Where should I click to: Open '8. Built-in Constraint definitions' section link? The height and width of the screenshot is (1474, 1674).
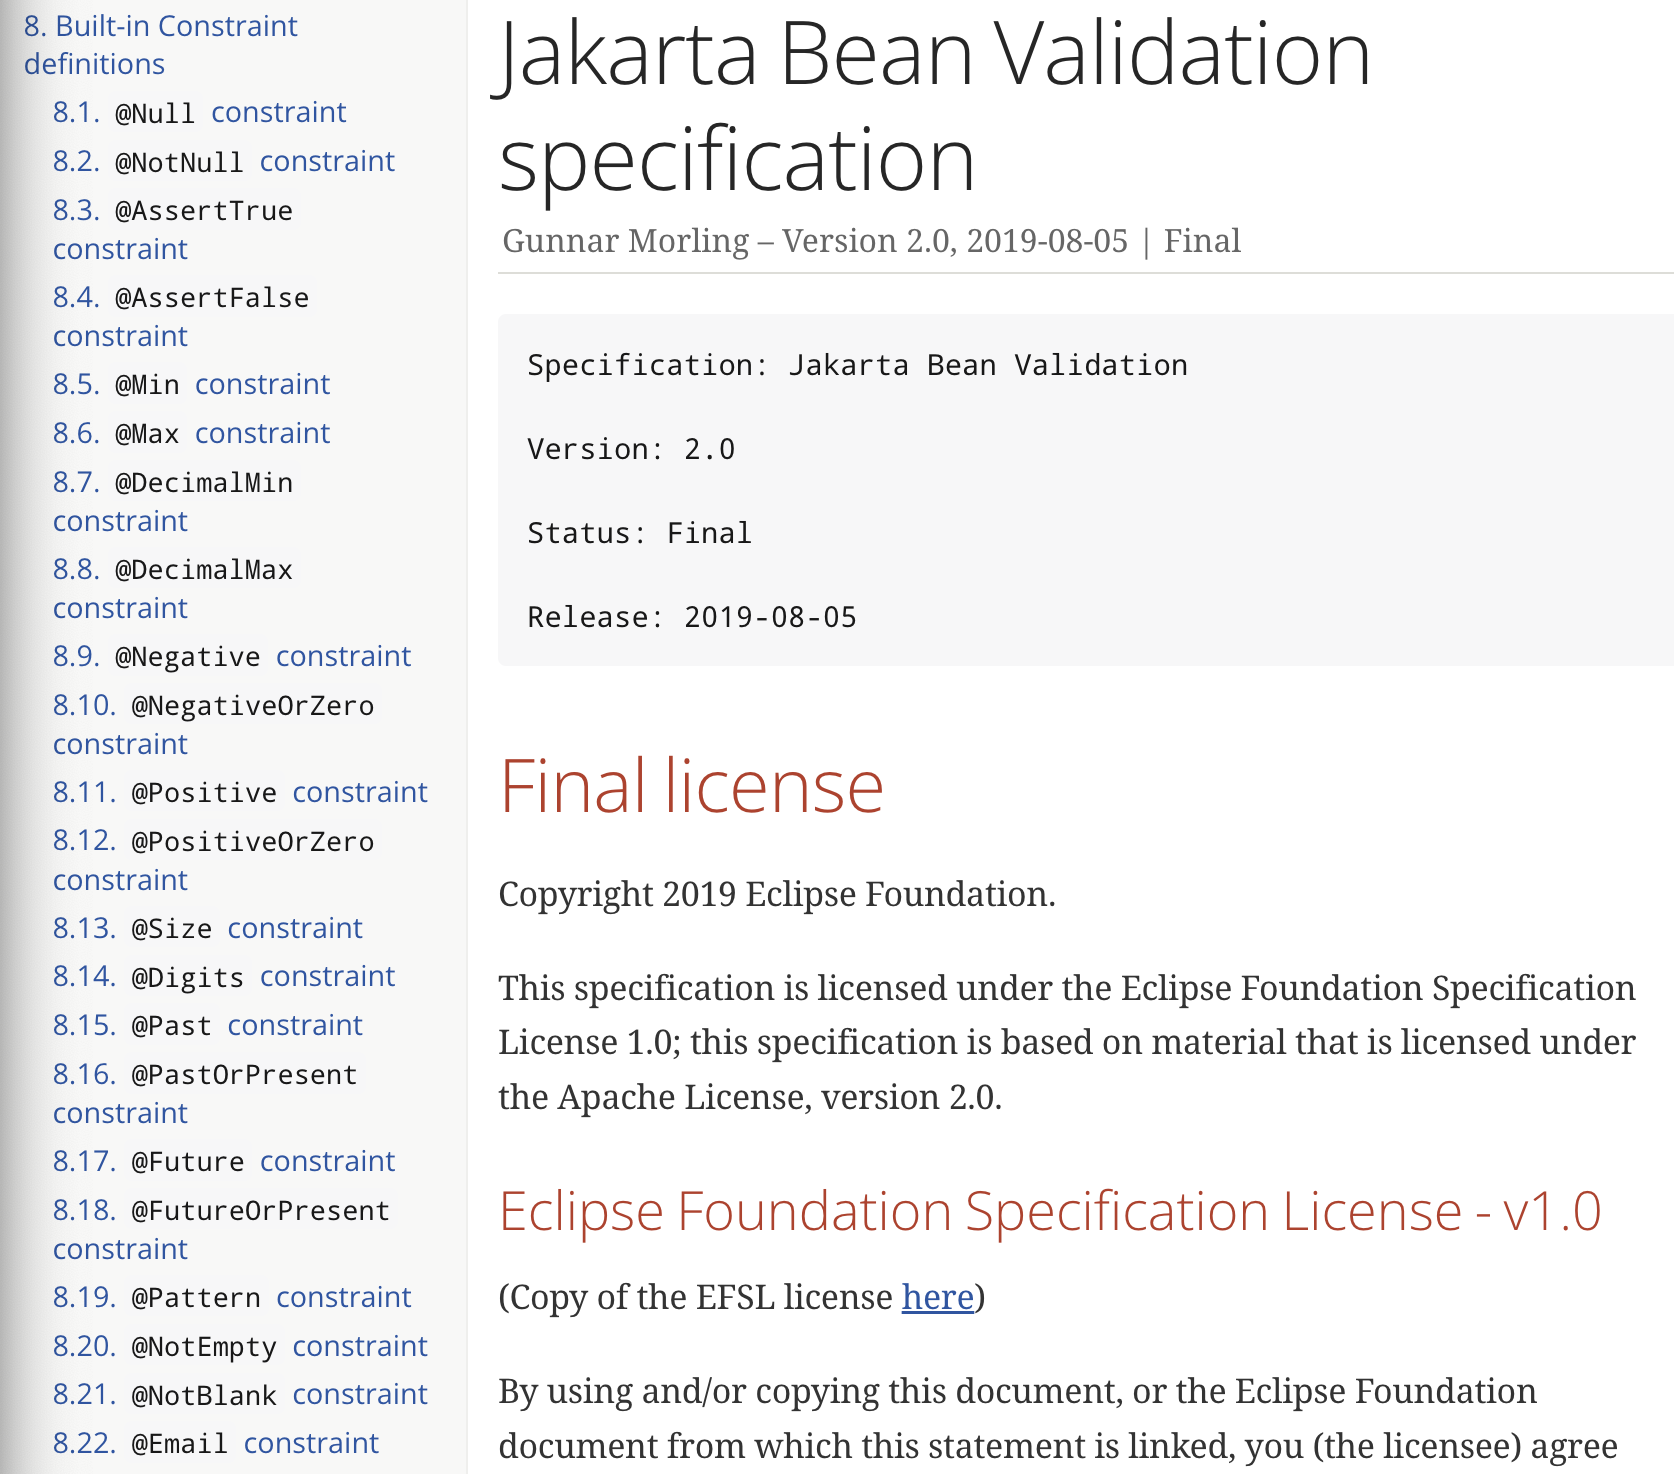click(x=160, y=45)
